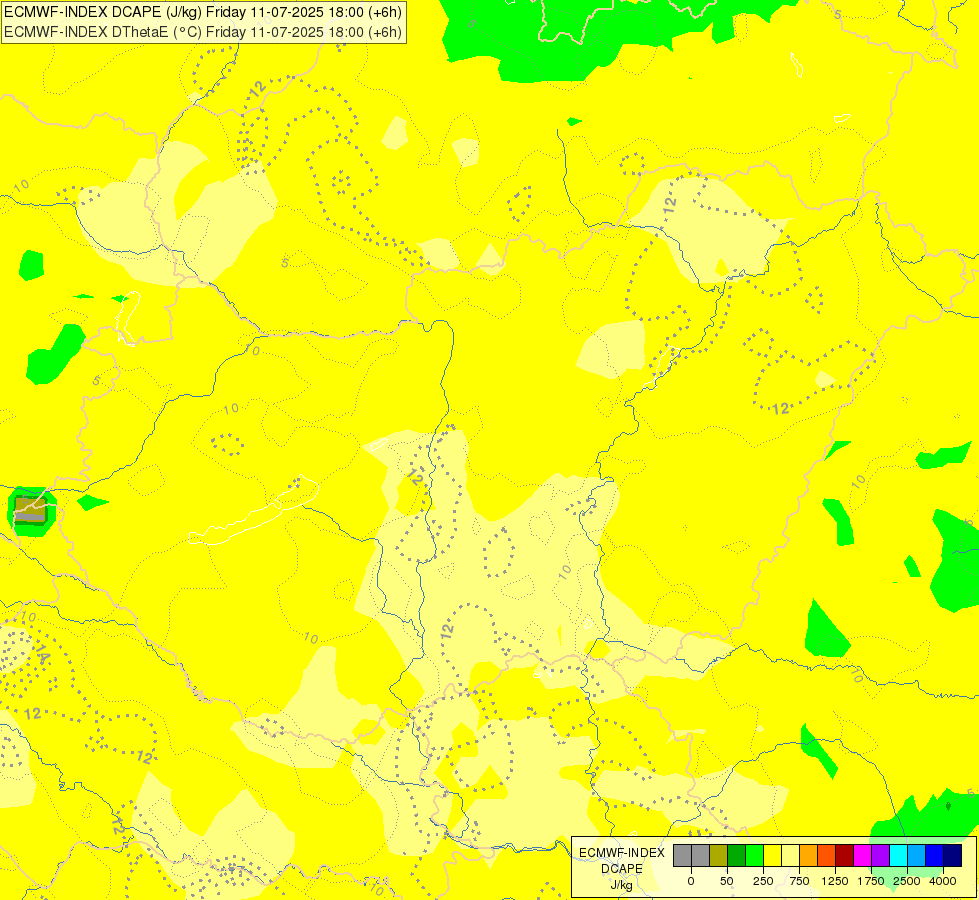Click the legend value 250
The image size is (979, 900).
click(763, 881)
